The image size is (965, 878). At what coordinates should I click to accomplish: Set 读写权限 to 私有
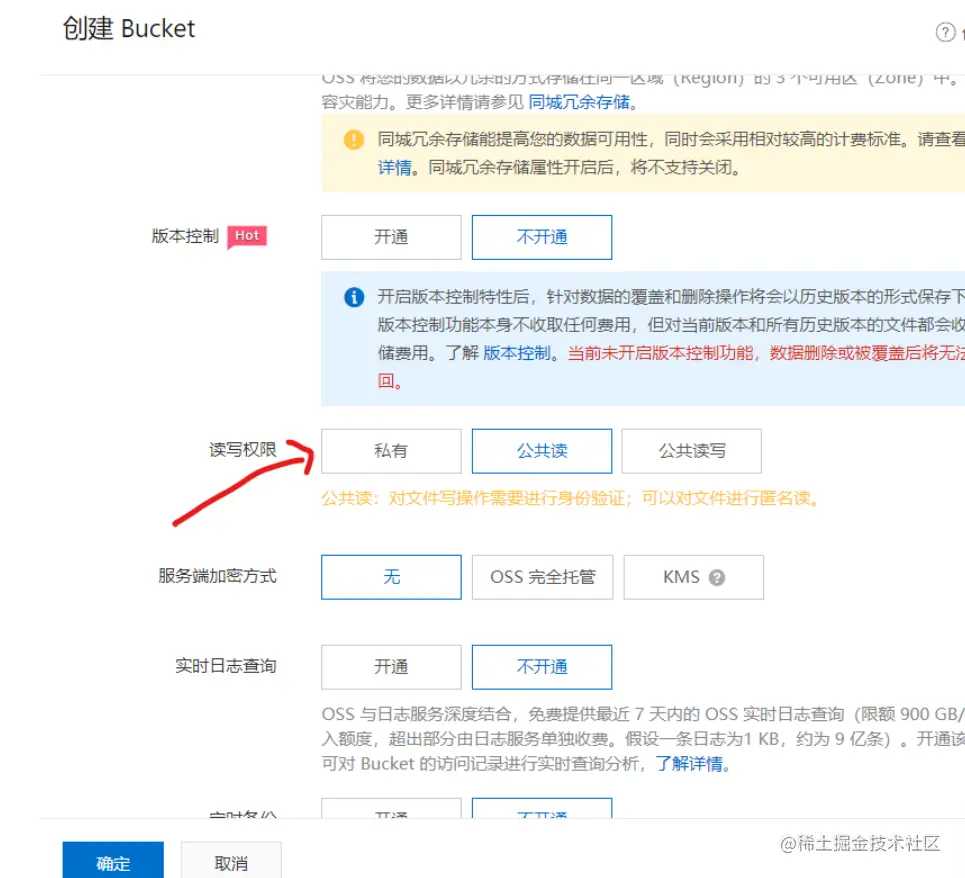tap(391, 451)
